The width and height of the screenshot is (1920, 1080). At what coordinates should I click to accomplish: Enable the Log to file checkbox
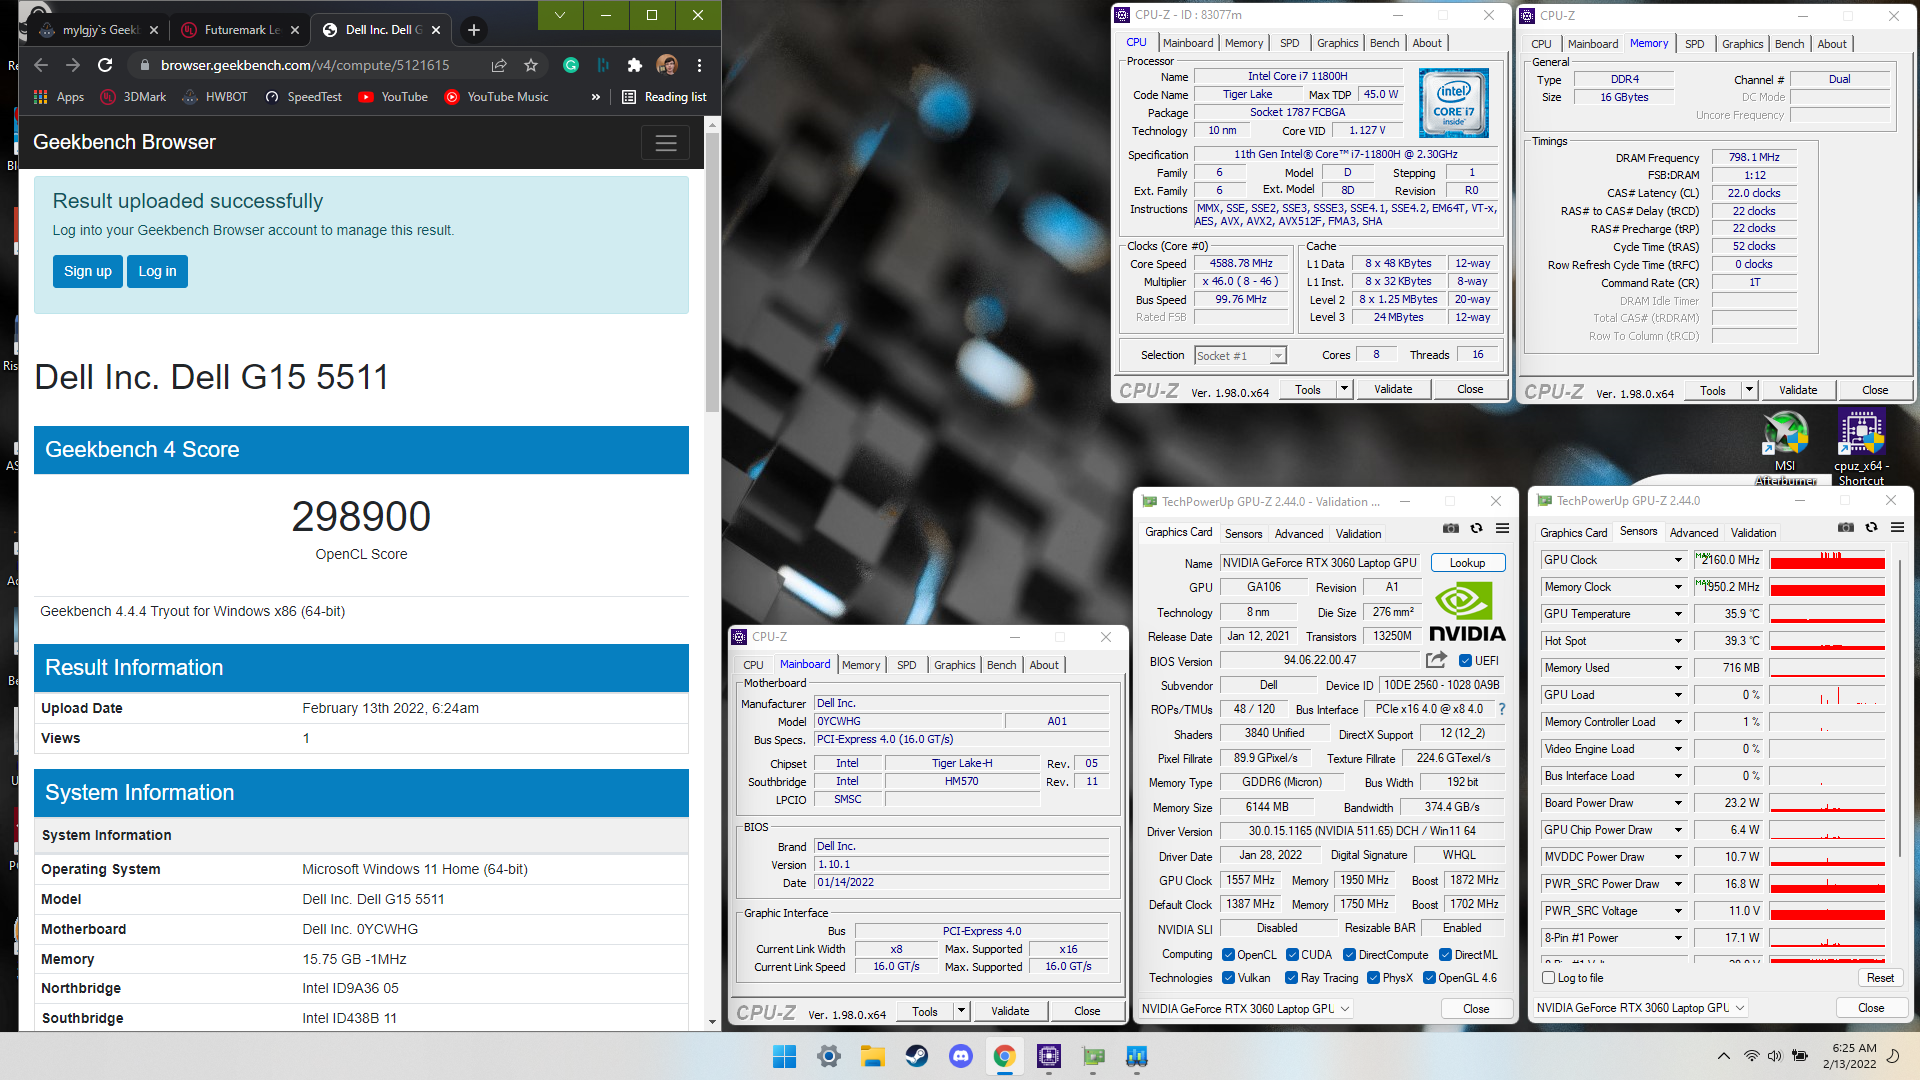tap(1549, 978)
